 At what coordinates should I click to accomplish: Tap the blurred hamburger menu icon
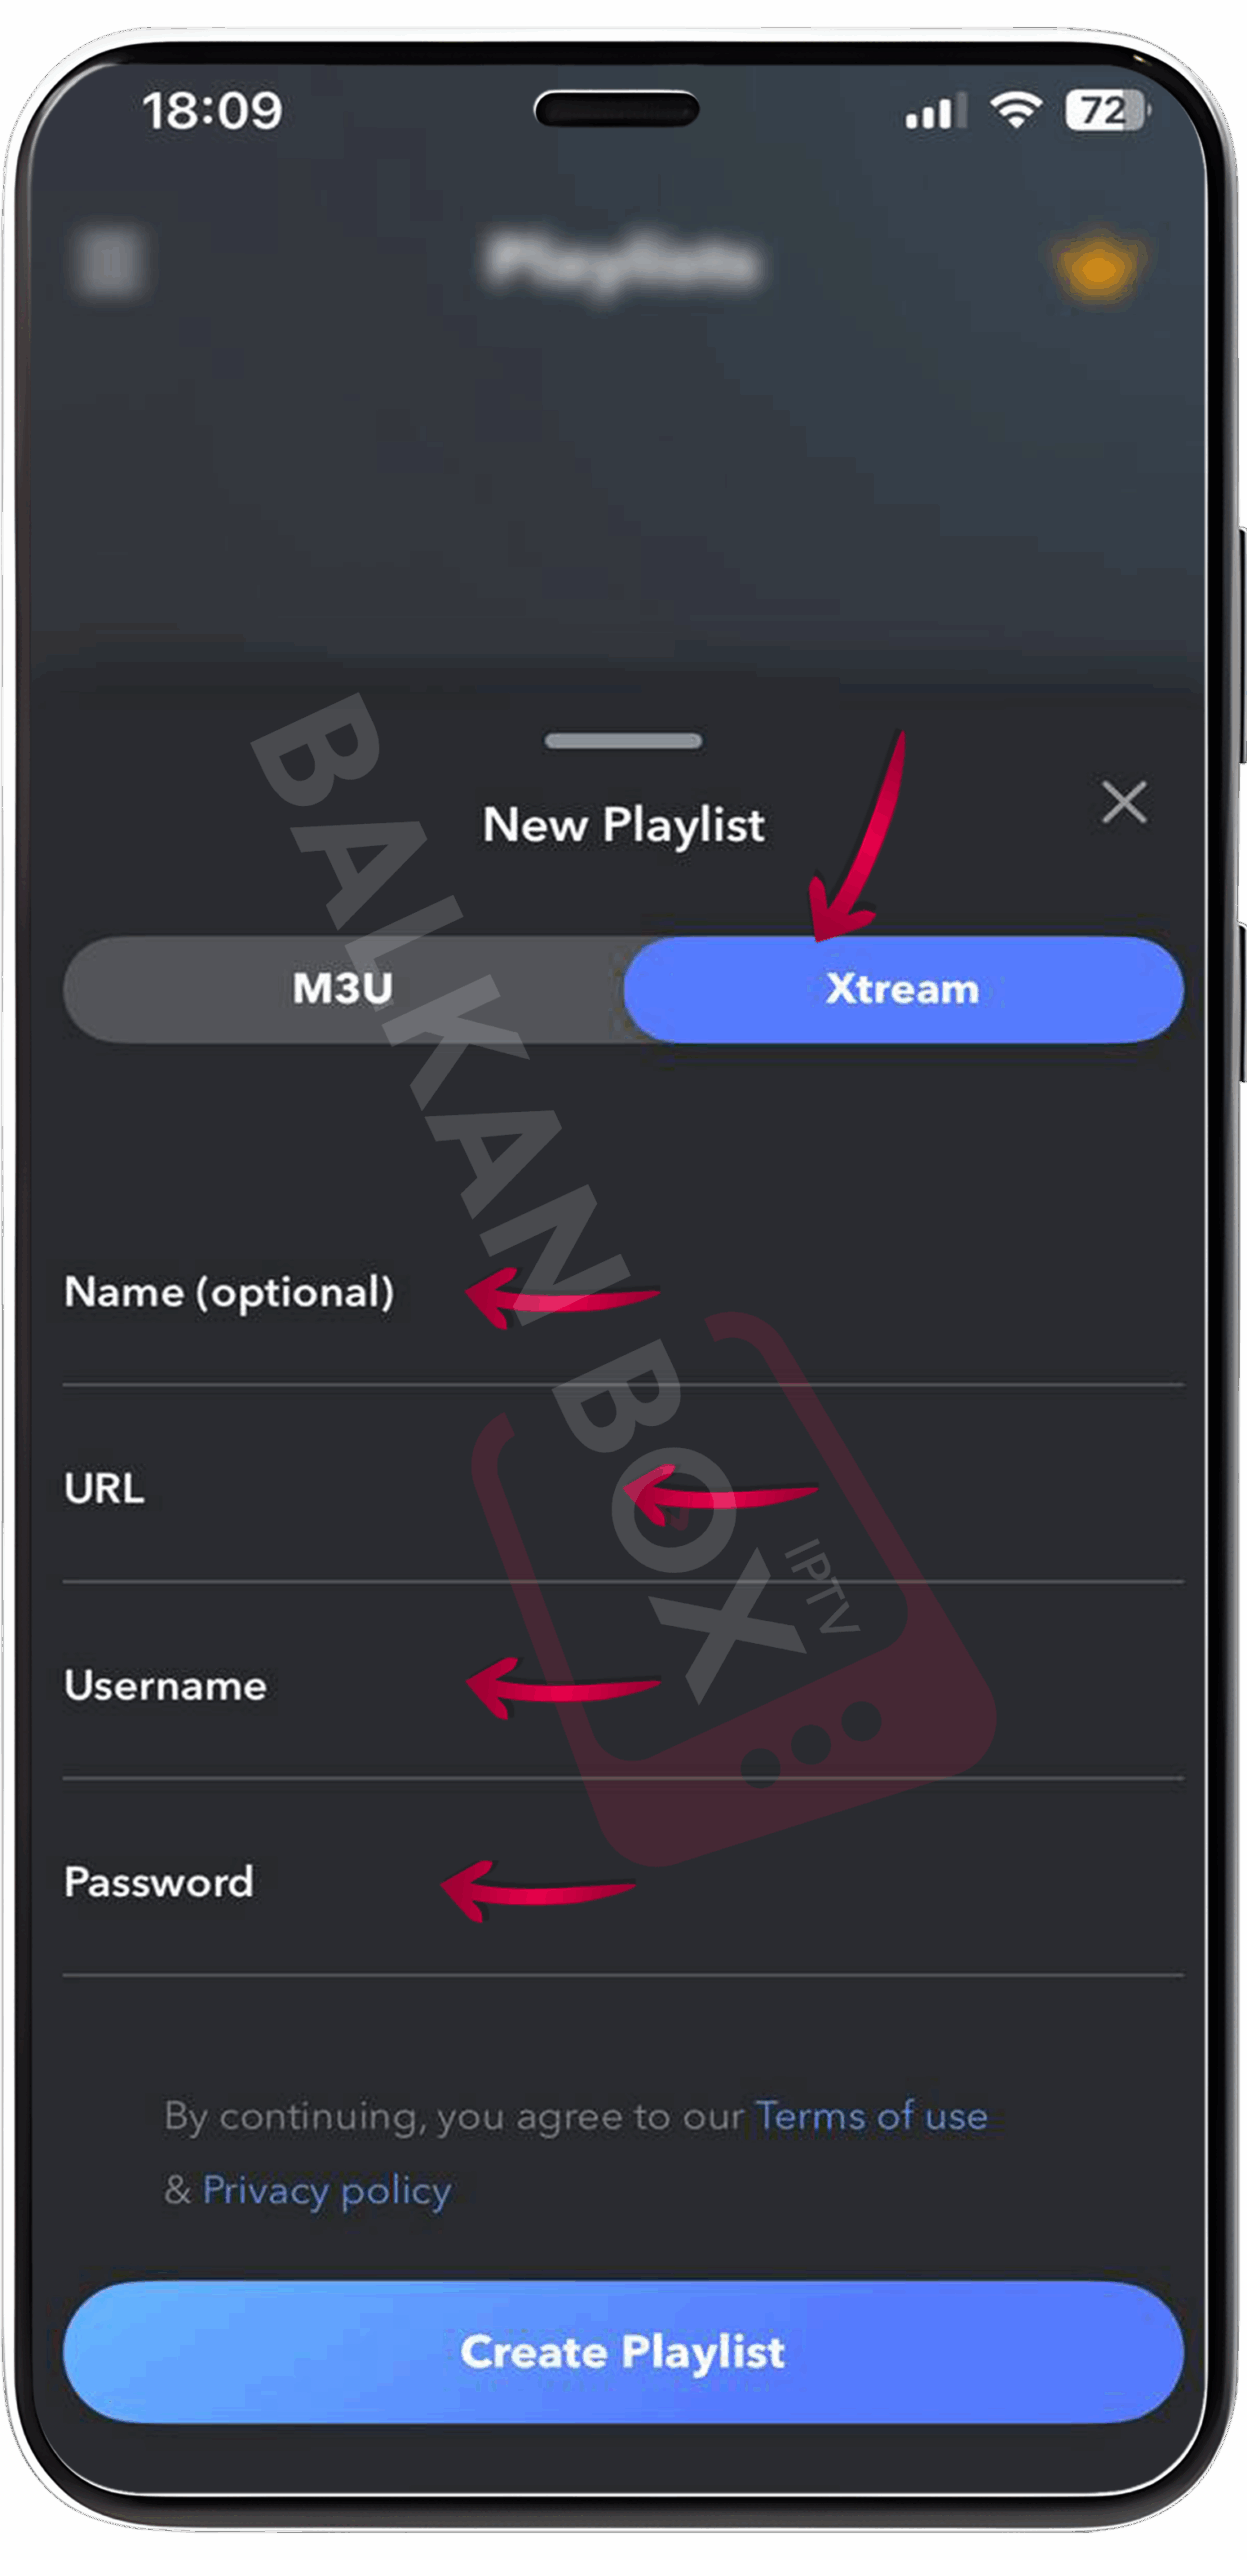coord(109,262)
